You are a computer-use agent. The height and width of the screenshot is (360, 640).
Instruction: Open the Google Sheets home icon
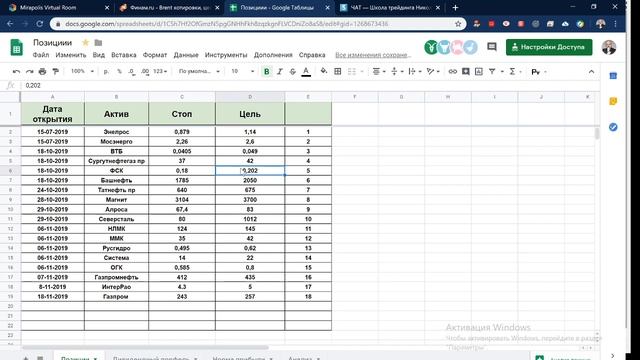[16, 47]
